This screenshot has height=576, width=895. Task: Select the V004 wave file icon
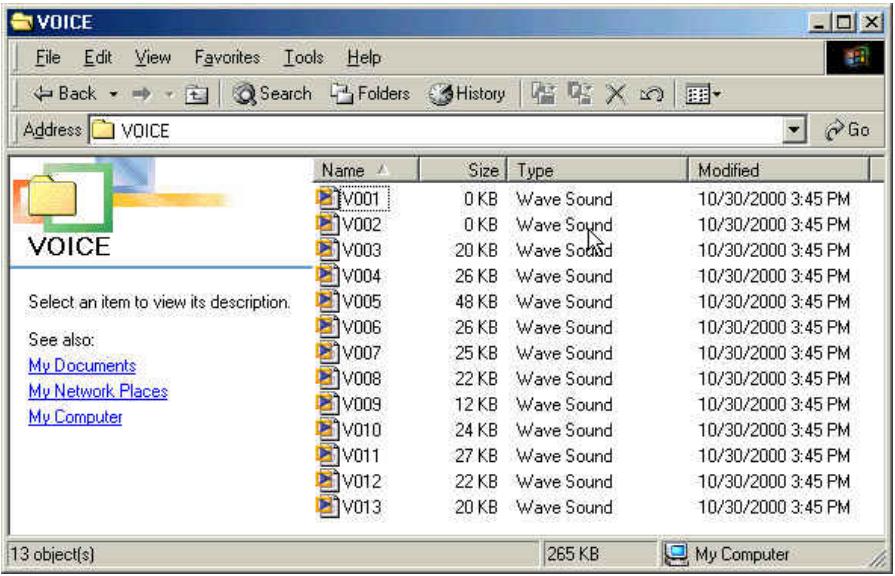point(326,275)
